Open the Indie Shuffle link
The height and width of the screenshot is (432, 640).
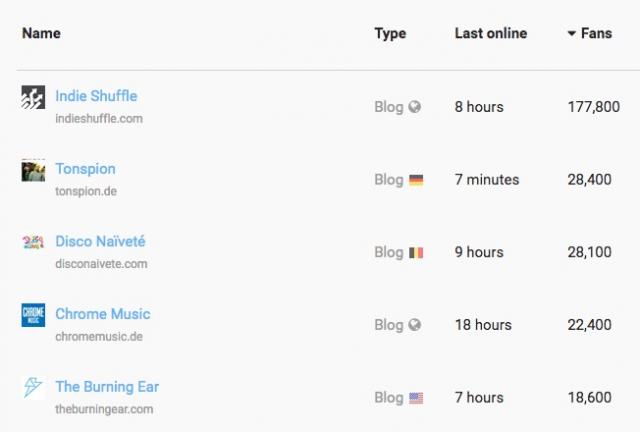tap(96, 96)
